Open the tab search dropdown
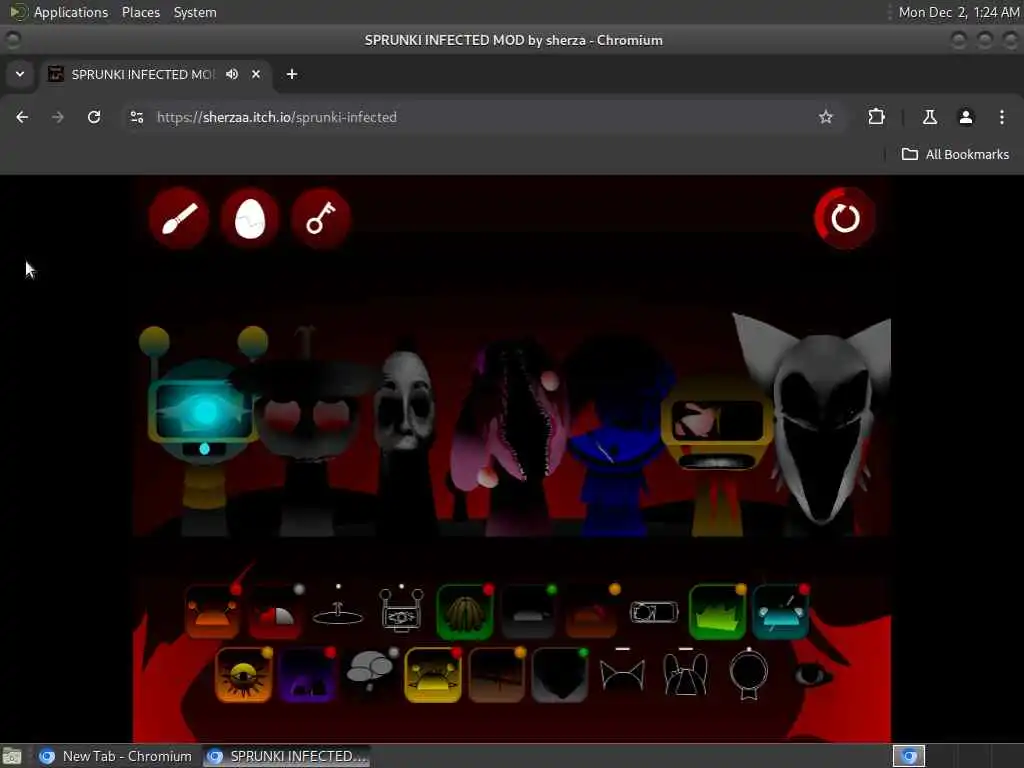The image size is (1024, 768). 20,74
